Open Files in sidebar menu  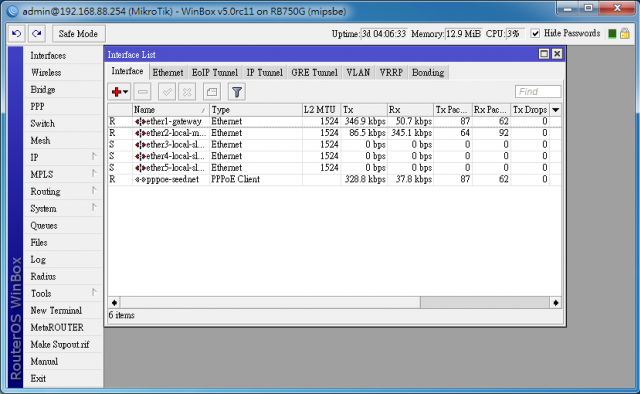(63, 243)
